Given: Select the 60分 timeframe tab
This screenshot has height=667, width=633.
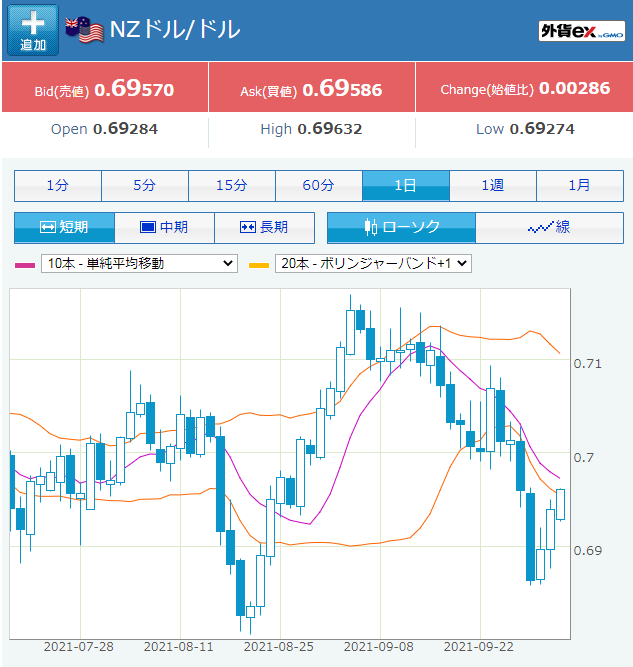Looking at the screenshot, I should pos(319,186).
